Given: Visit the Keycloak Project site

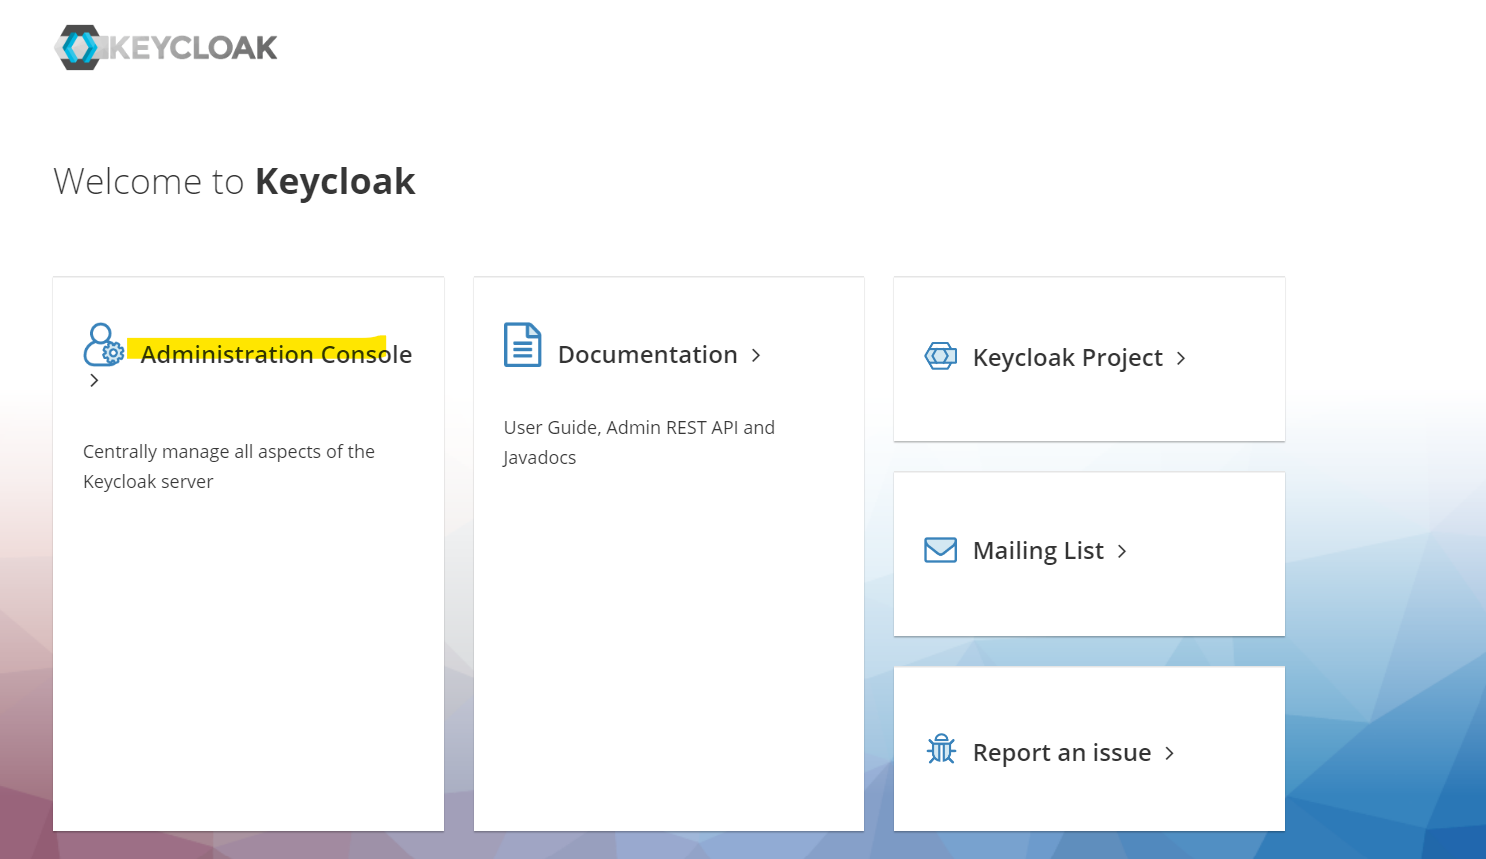Looking at the screenshot, I should (x=1067, y=357).
